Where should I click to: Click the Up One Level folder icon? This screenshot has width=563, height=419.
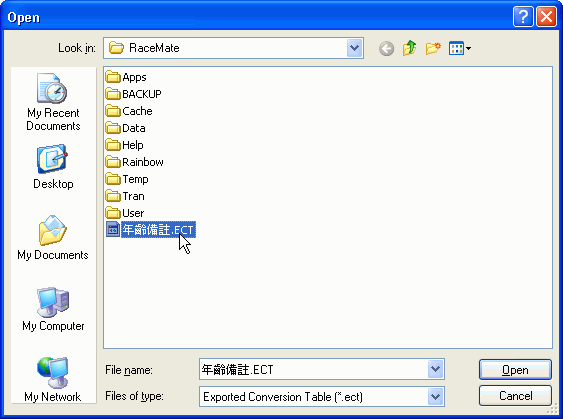(410, 48)
